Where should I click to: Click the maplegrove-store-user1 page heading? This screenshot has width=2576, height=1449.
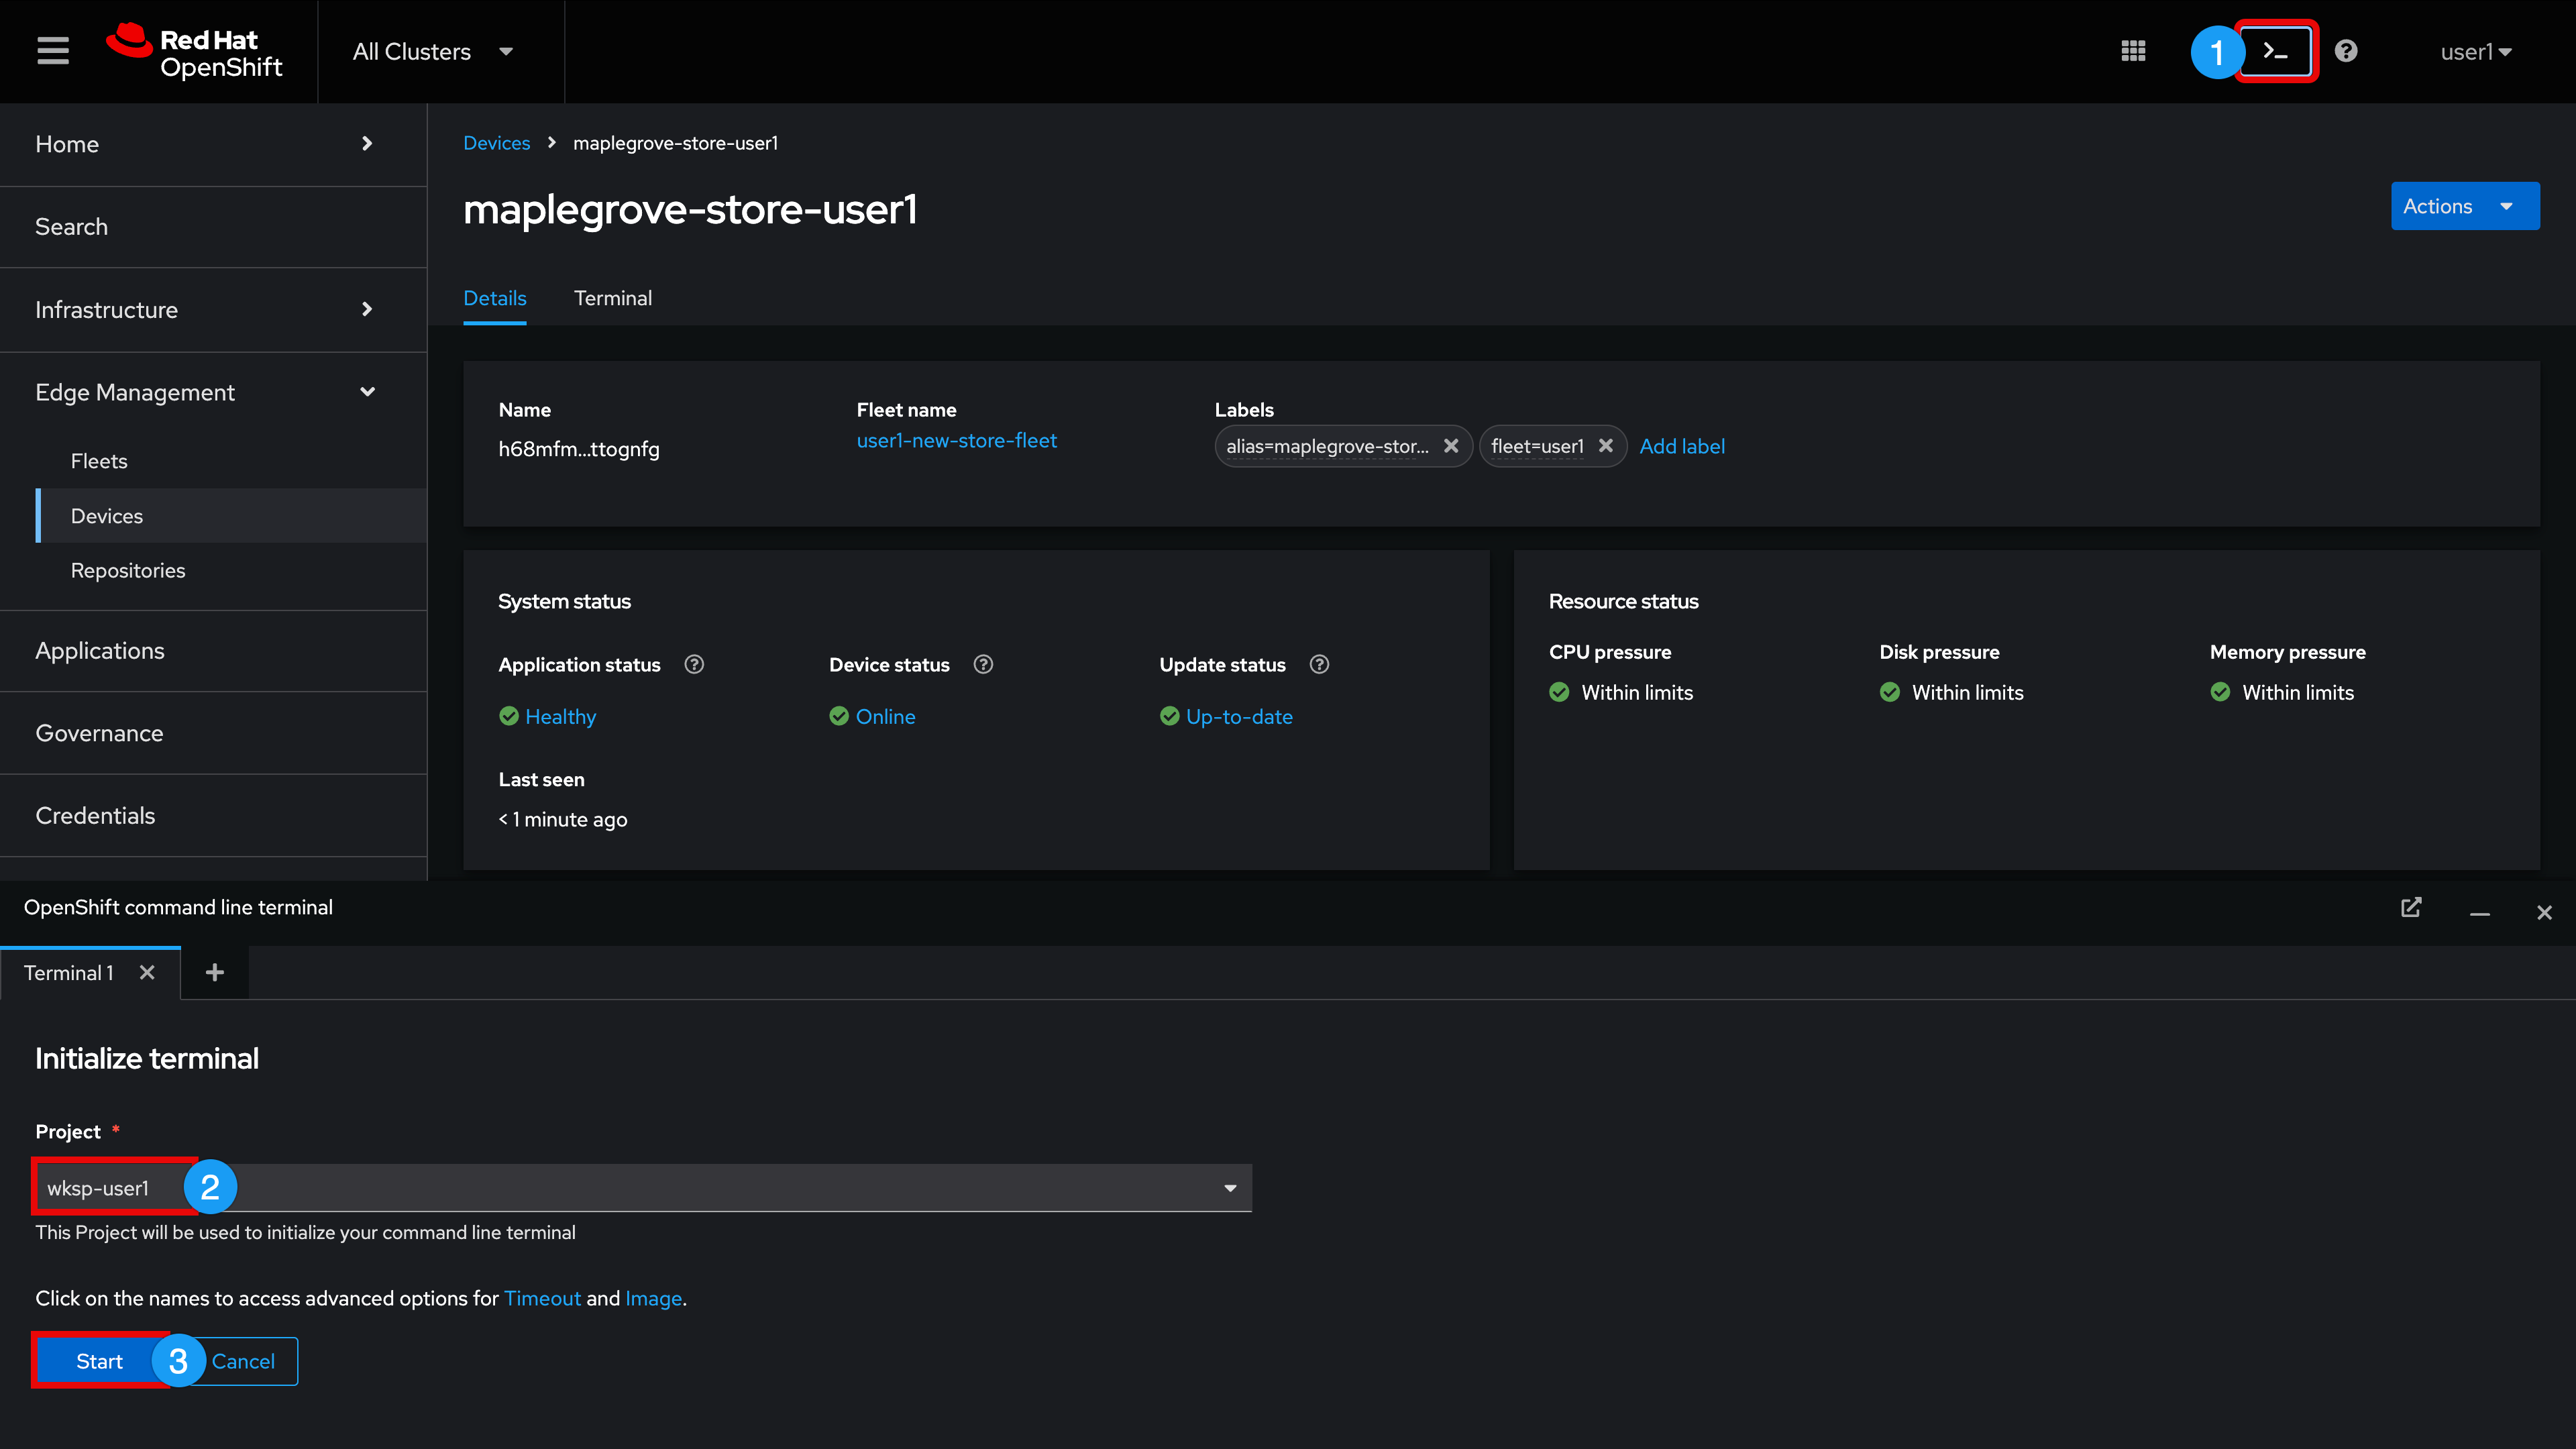690,209
